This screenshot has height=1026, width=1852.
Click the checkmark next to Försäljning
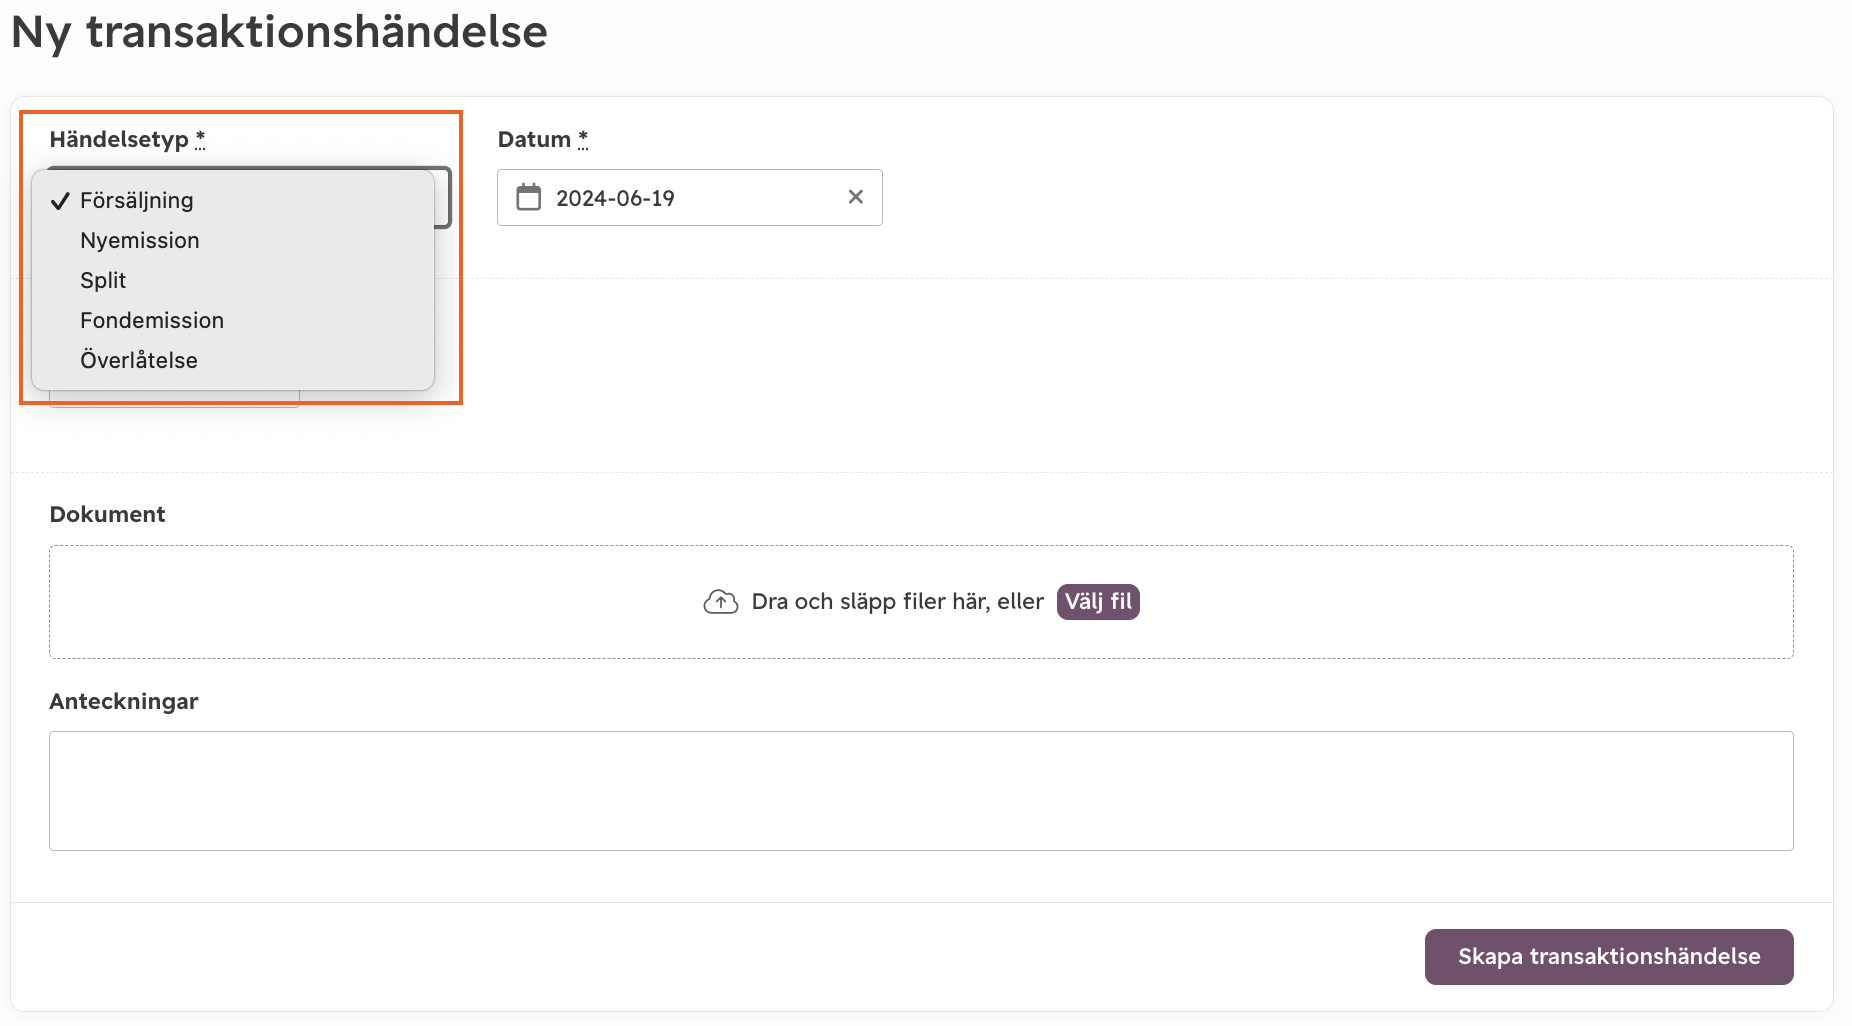(60, 201)
